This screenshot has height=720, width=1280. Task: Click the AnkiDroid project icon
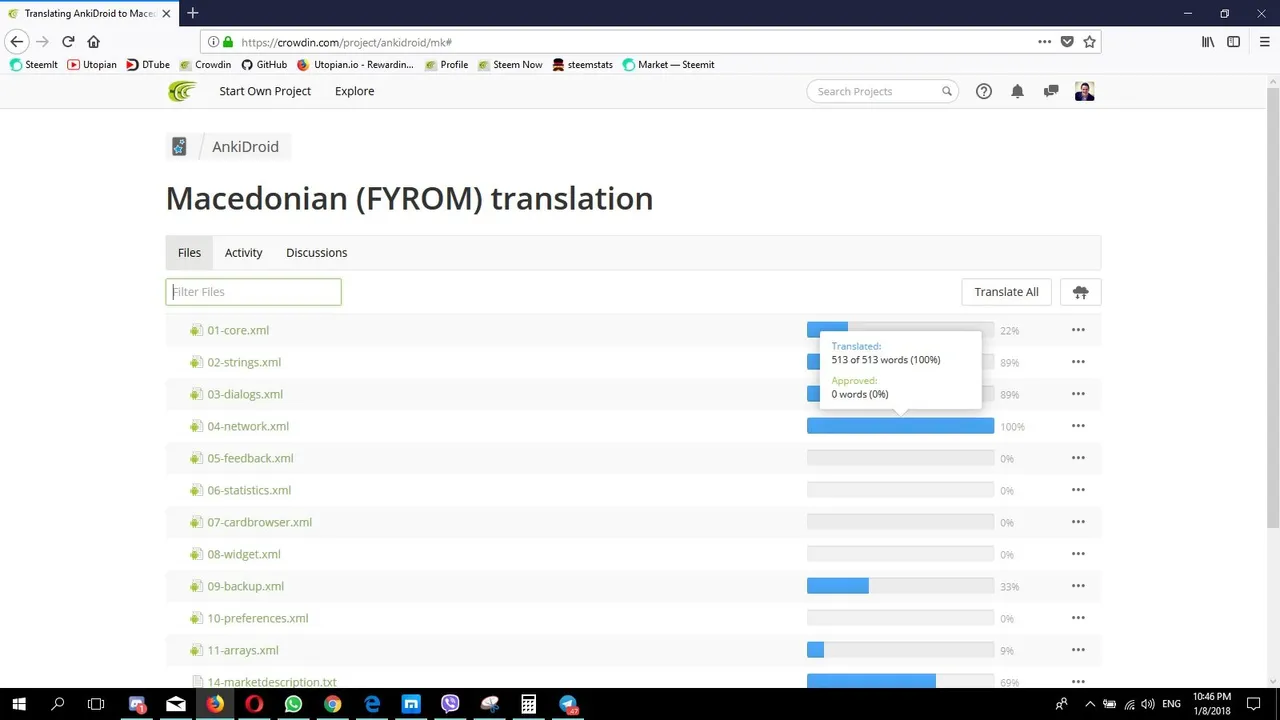click(x=179, y=146)
